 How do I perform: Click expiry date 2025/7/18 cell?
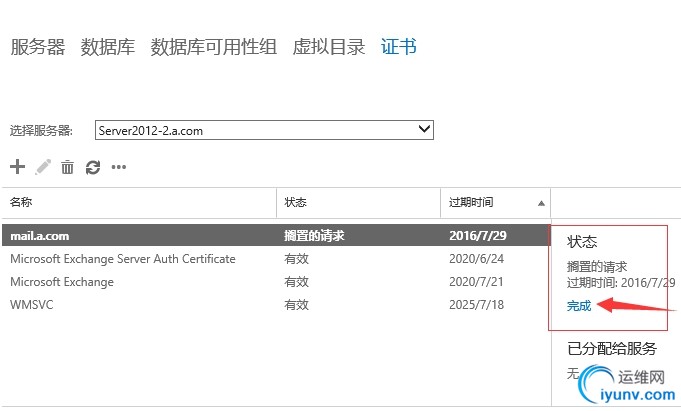(476, 305)
